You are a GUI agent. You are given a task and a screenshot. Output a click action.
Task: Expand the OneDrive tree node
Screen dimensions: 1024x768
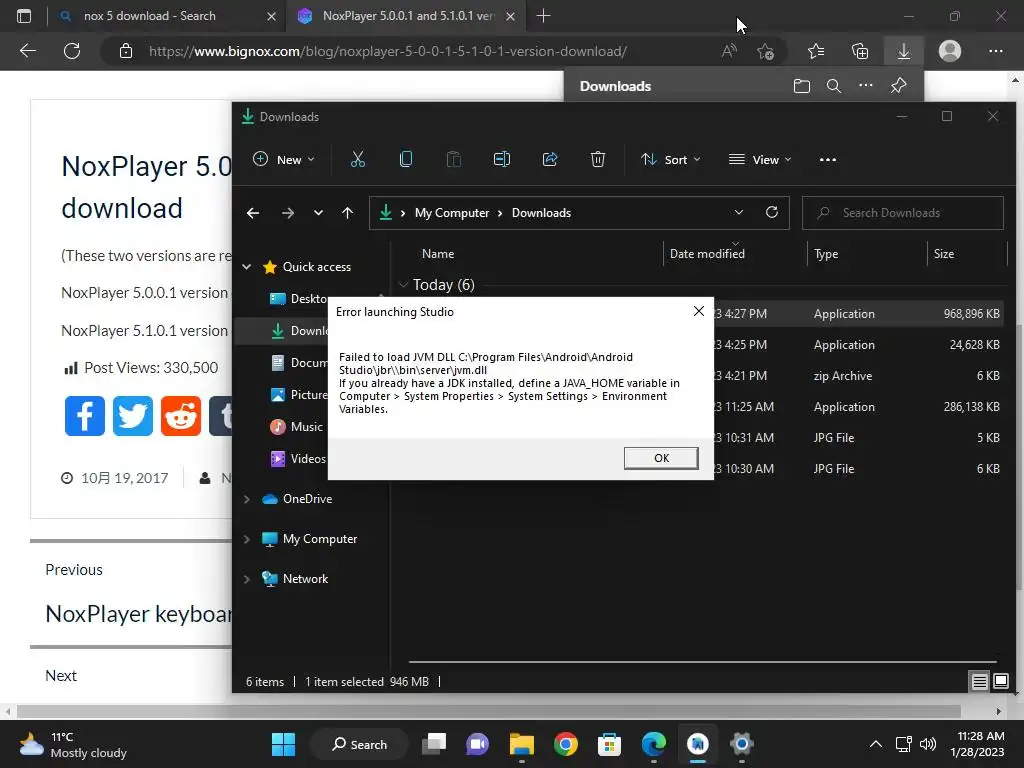pos(247,499)
